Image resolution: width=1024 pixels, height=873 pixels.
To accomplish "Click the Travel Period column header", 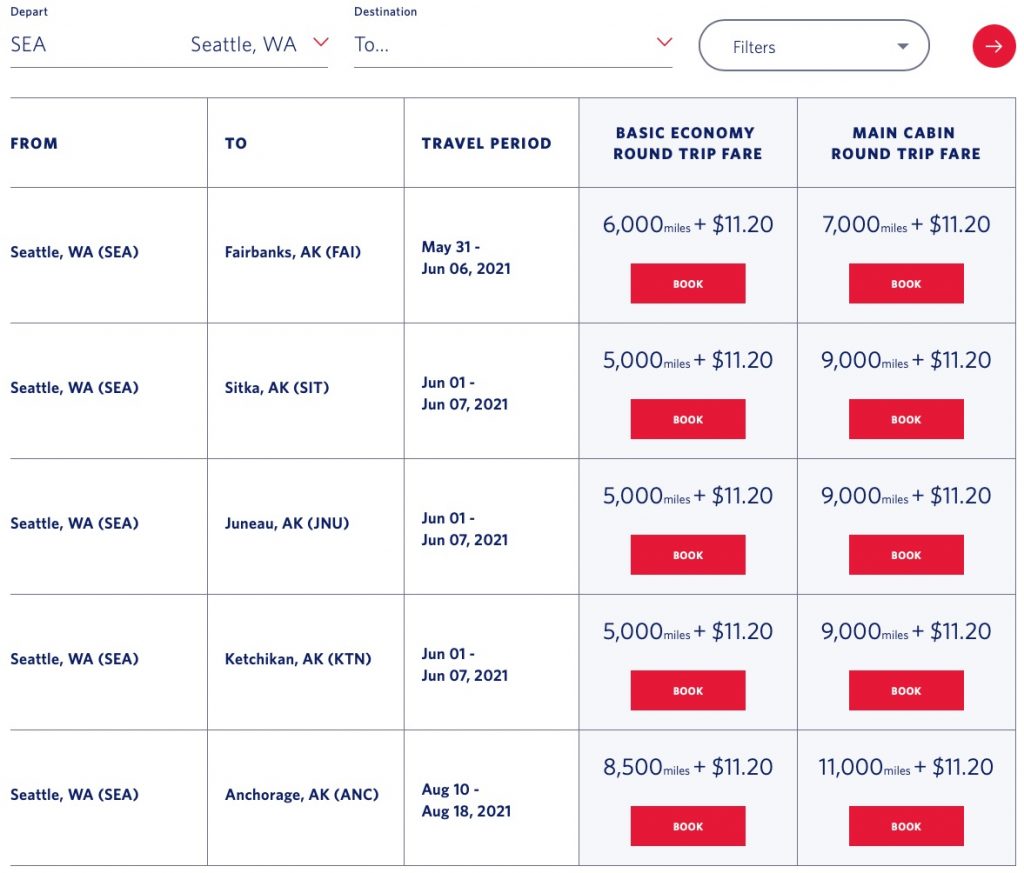I will [486, 143].
